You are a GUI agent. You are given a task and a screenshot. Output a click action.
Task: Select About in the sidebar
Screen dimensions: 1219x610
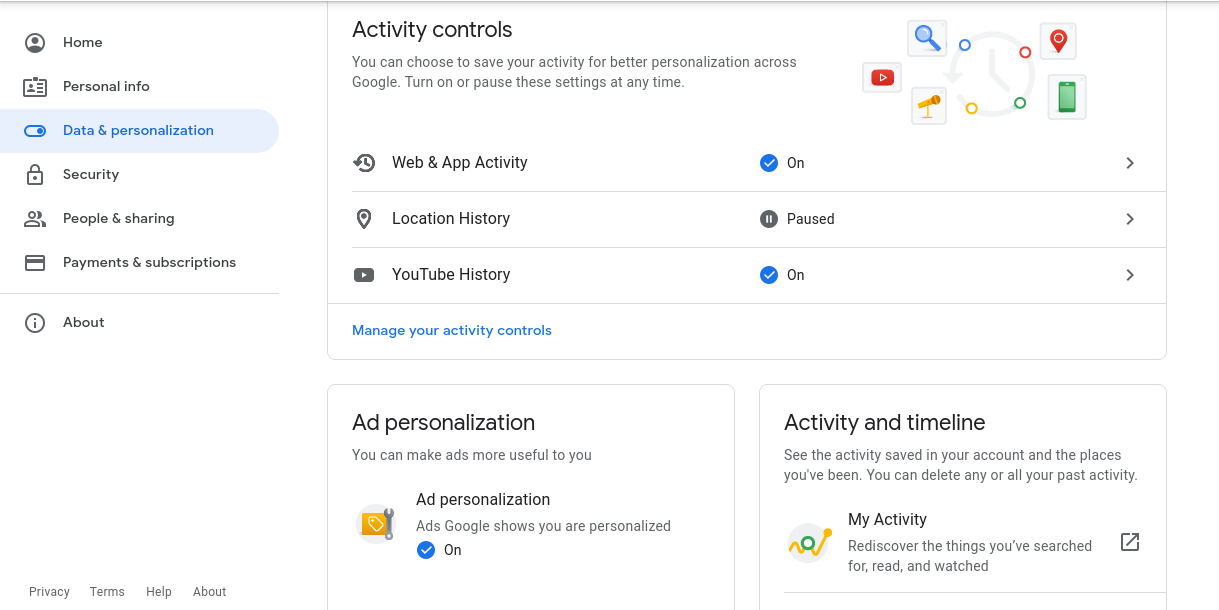click(84, 322)
